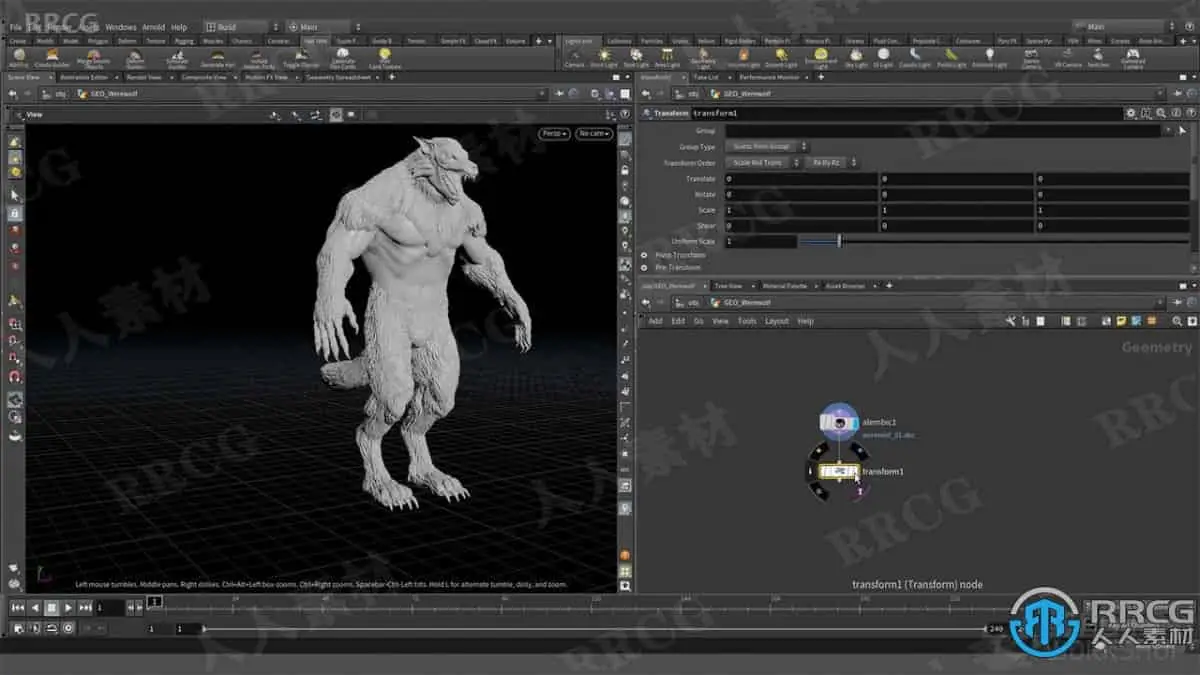Open the Main radial menu dropdown
1200x675 pixels.
(322, 27)
